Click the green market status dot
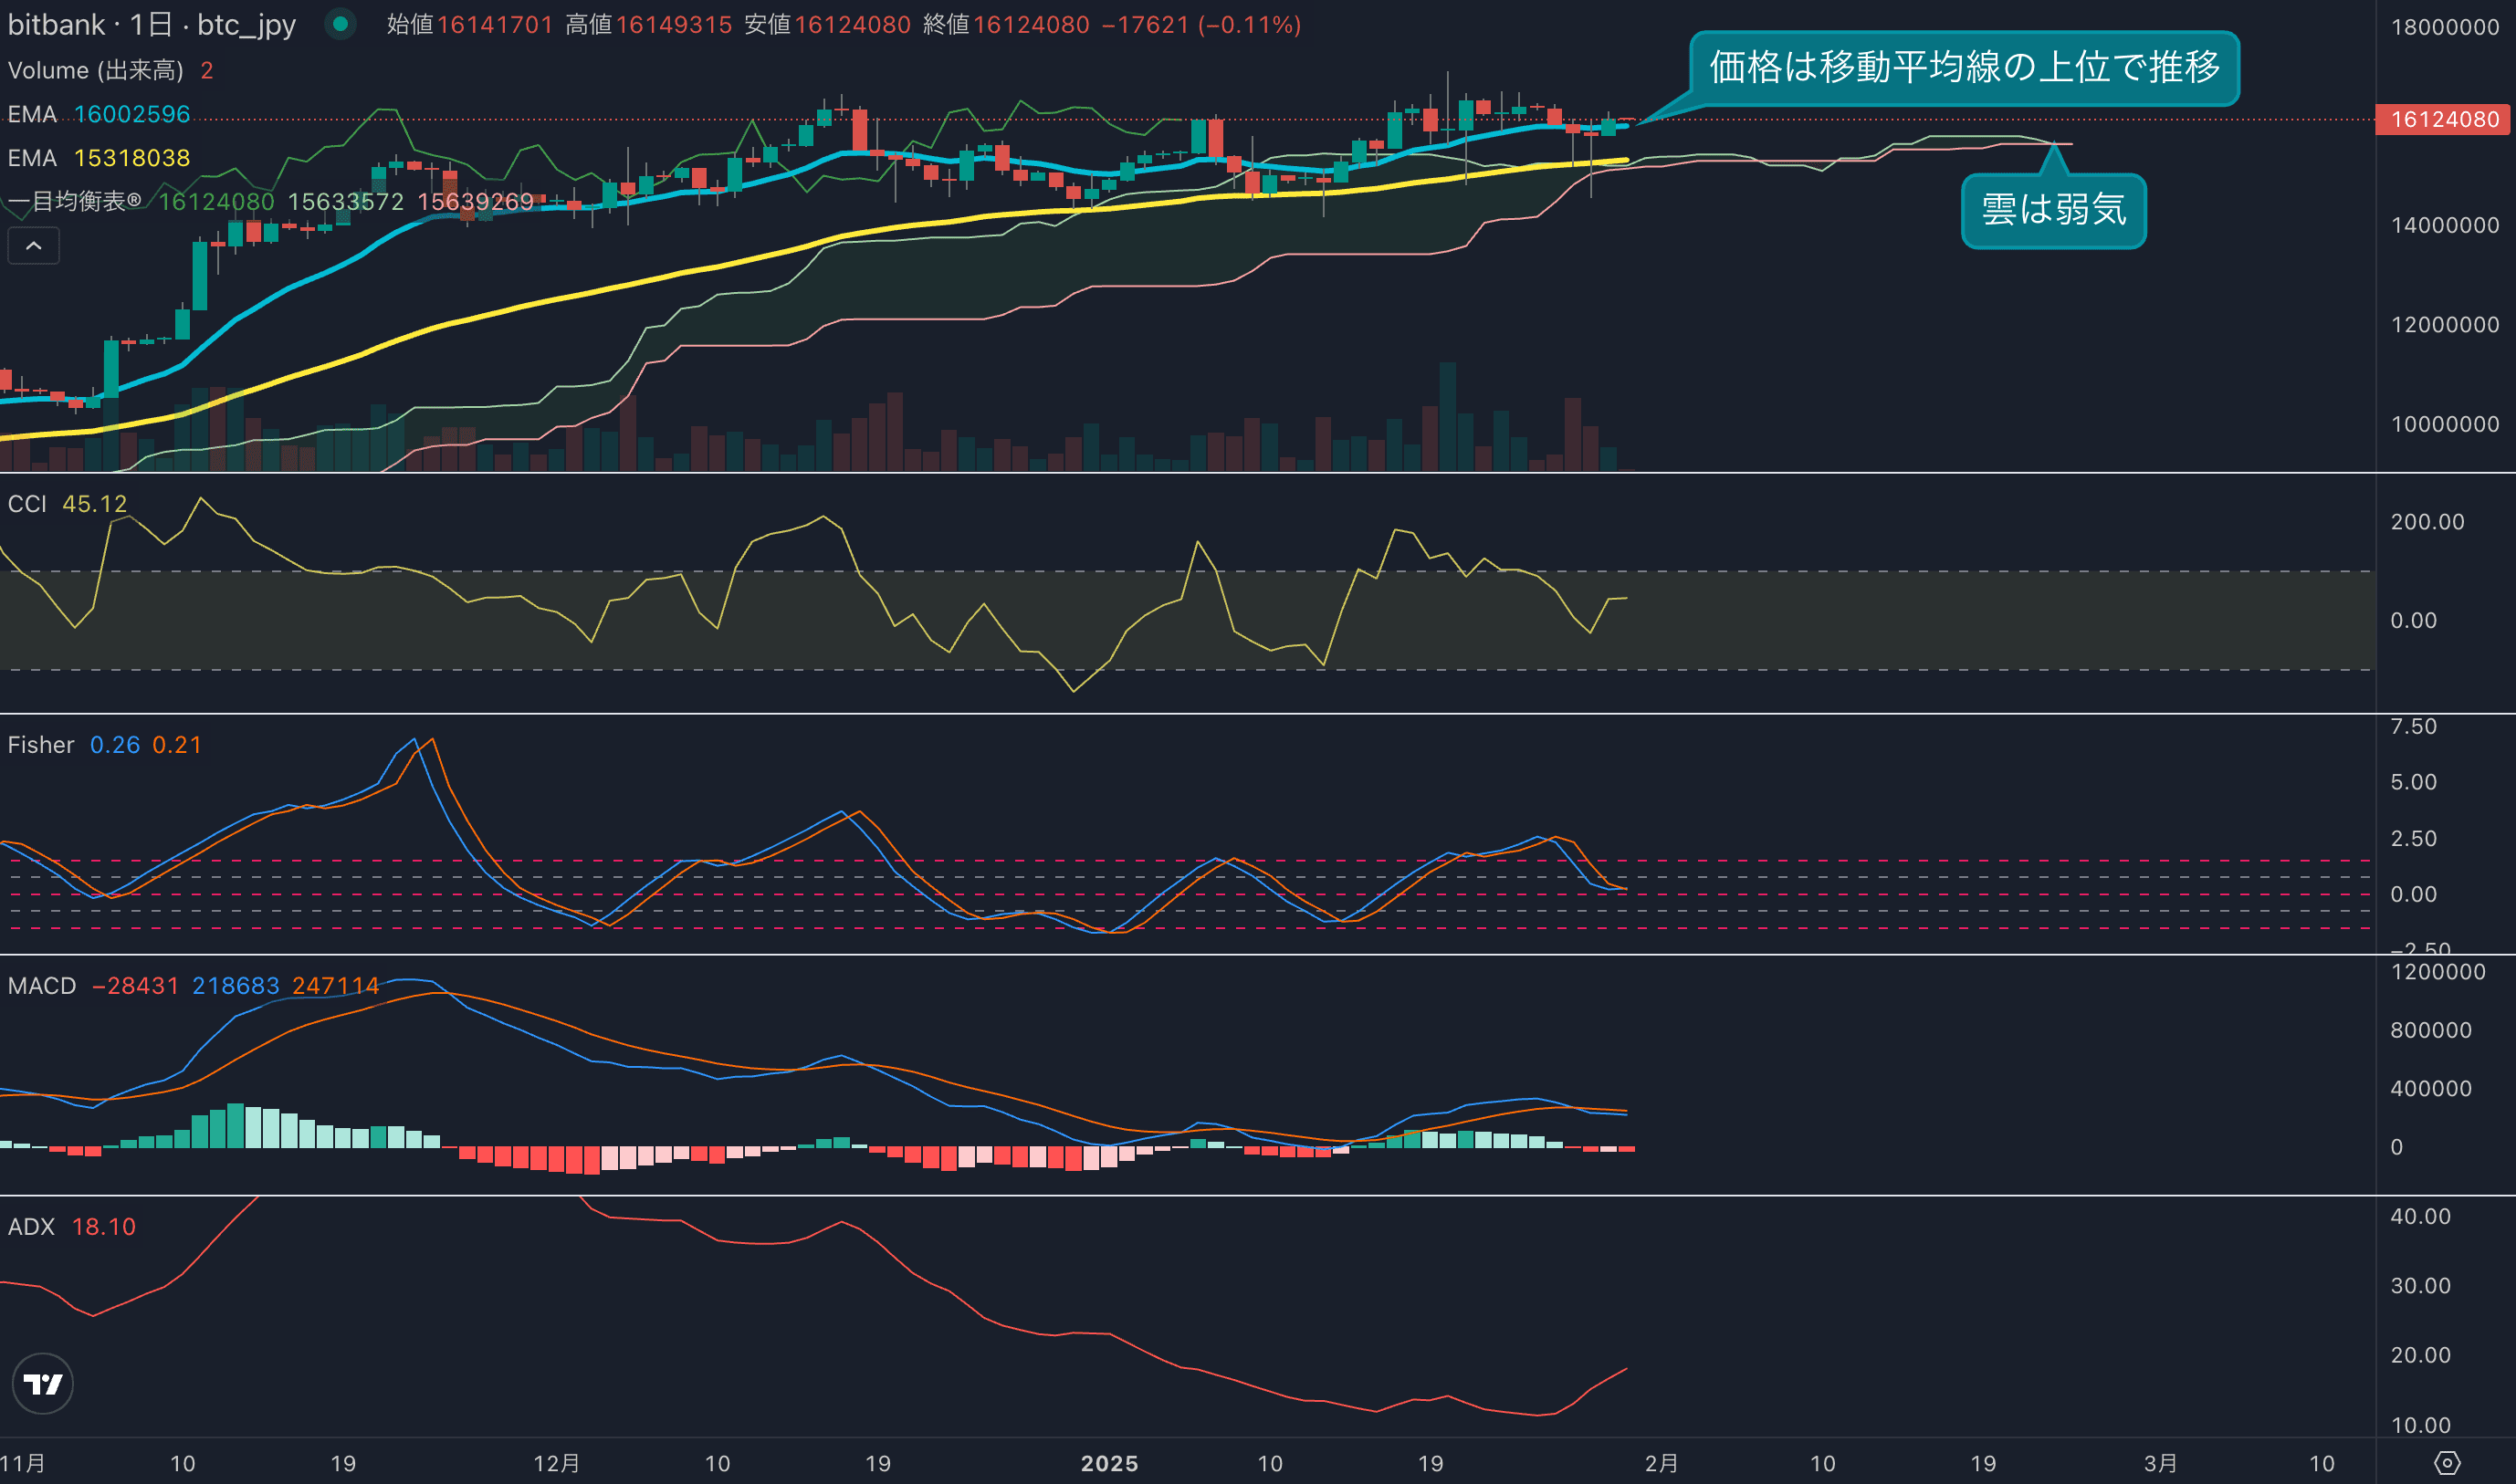The image size is (2516, 1484). (340, 24)
